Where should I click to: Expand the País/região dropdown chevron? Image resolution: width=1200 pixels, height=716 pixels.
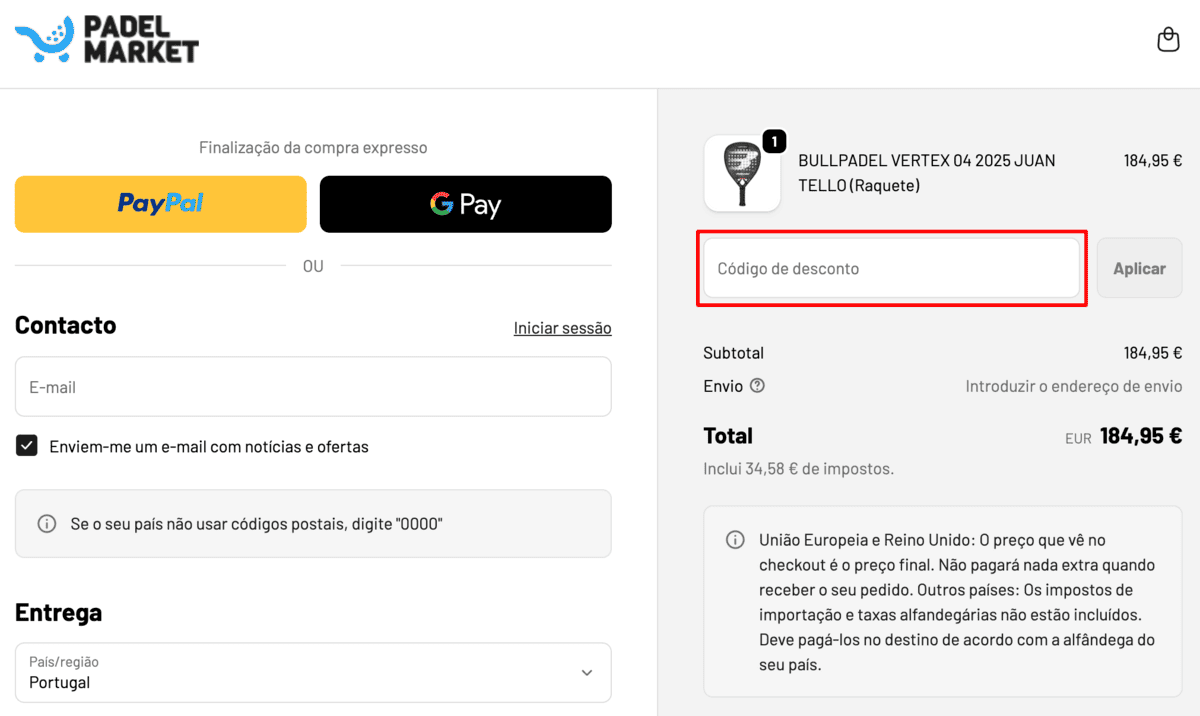pos(587,672)
